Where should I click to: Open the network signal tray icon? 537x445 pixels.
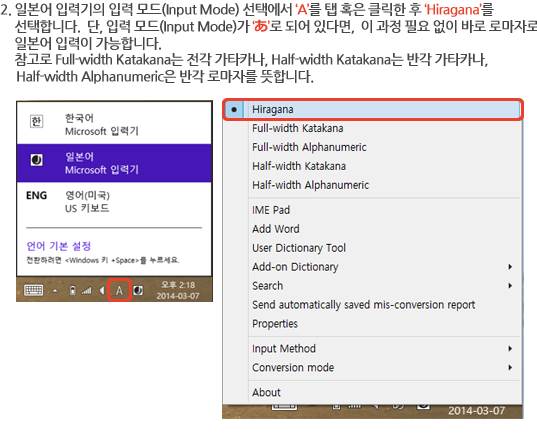click(87, 291)
